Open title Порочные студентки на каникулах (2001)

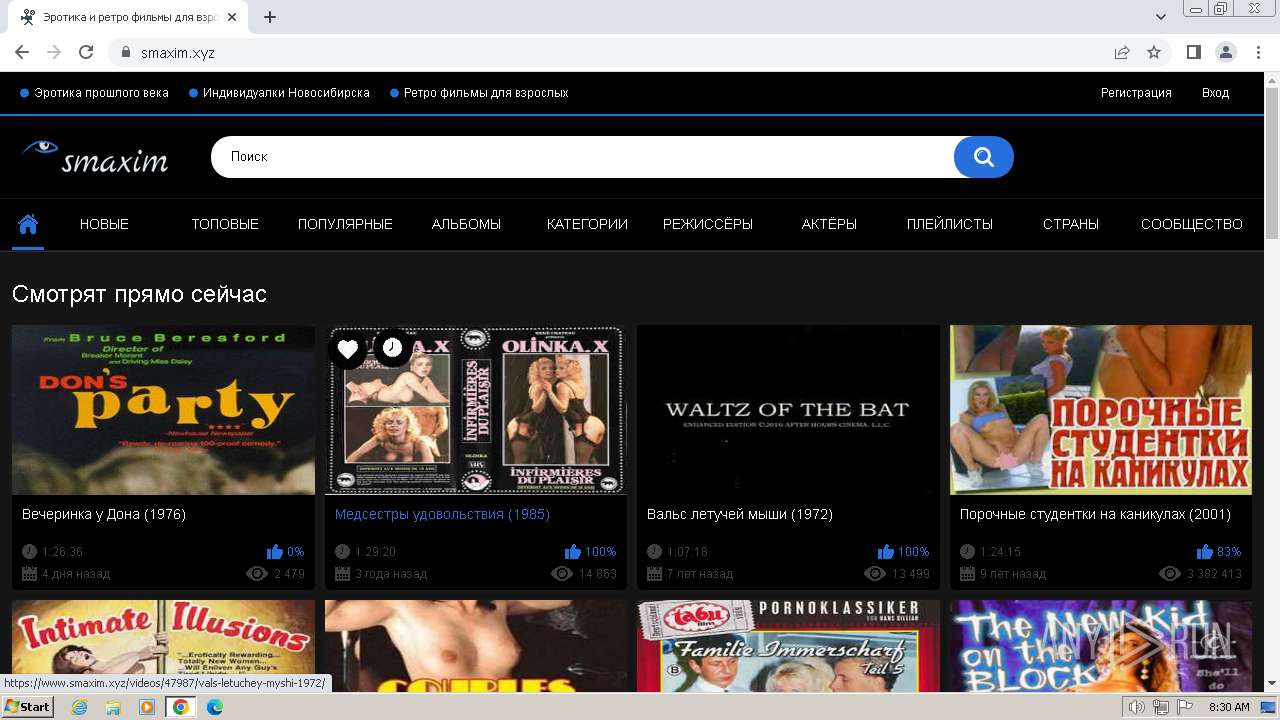1095,514
